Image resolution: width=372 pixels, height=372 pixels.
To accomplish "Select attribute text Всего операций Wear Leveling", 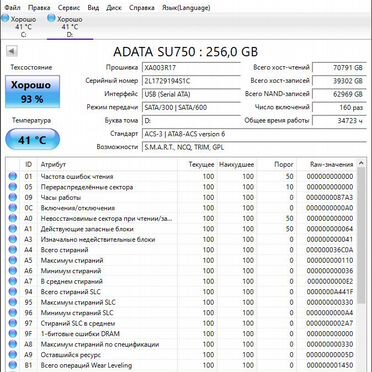I will click(x=86, y=365).
